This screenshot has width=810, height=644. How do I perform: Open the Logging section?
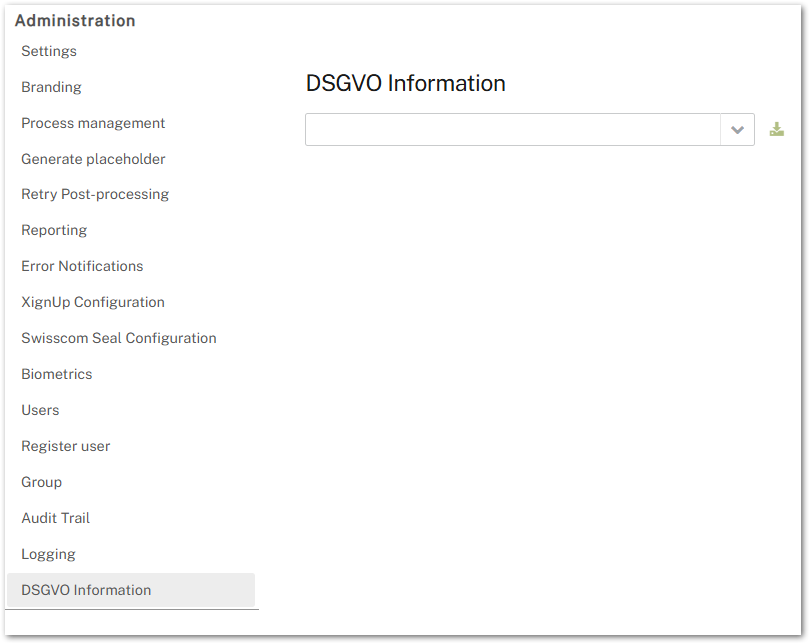coord(48,554)
